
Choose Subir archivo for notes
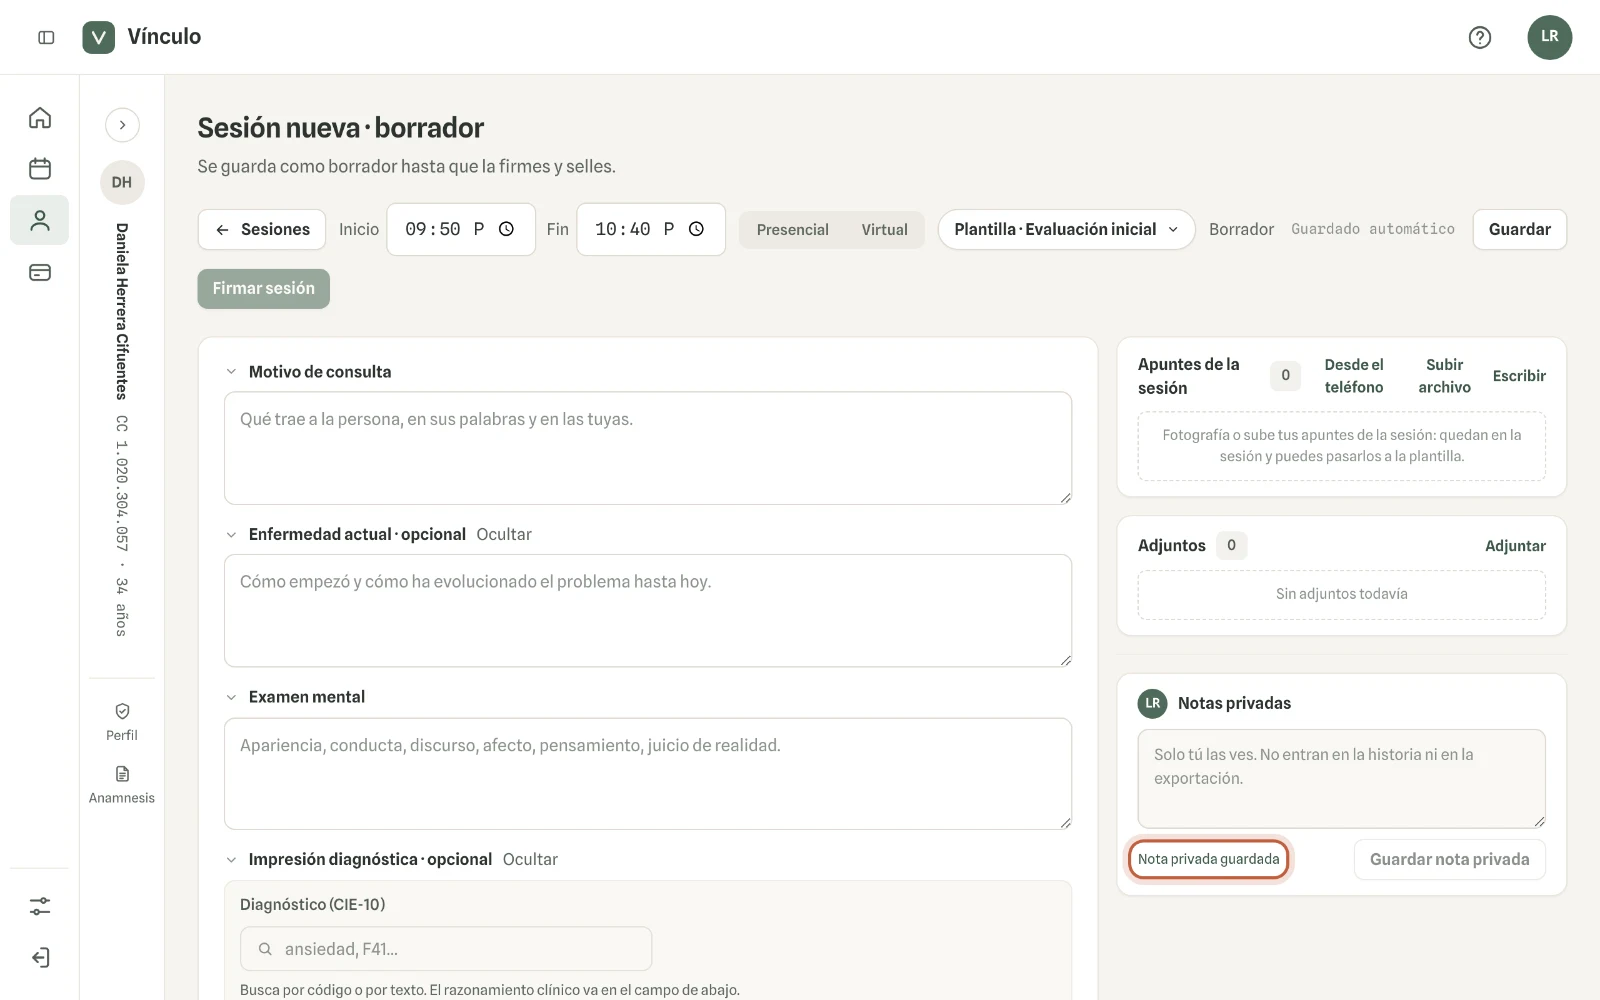pos(1444,376)
